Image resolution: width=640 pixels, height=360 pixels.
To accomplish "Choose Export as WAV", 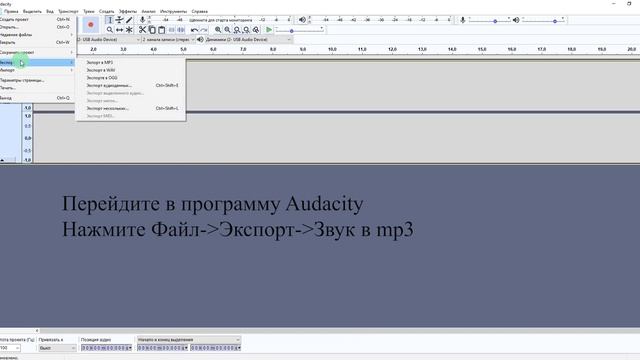I will (131, 70).
